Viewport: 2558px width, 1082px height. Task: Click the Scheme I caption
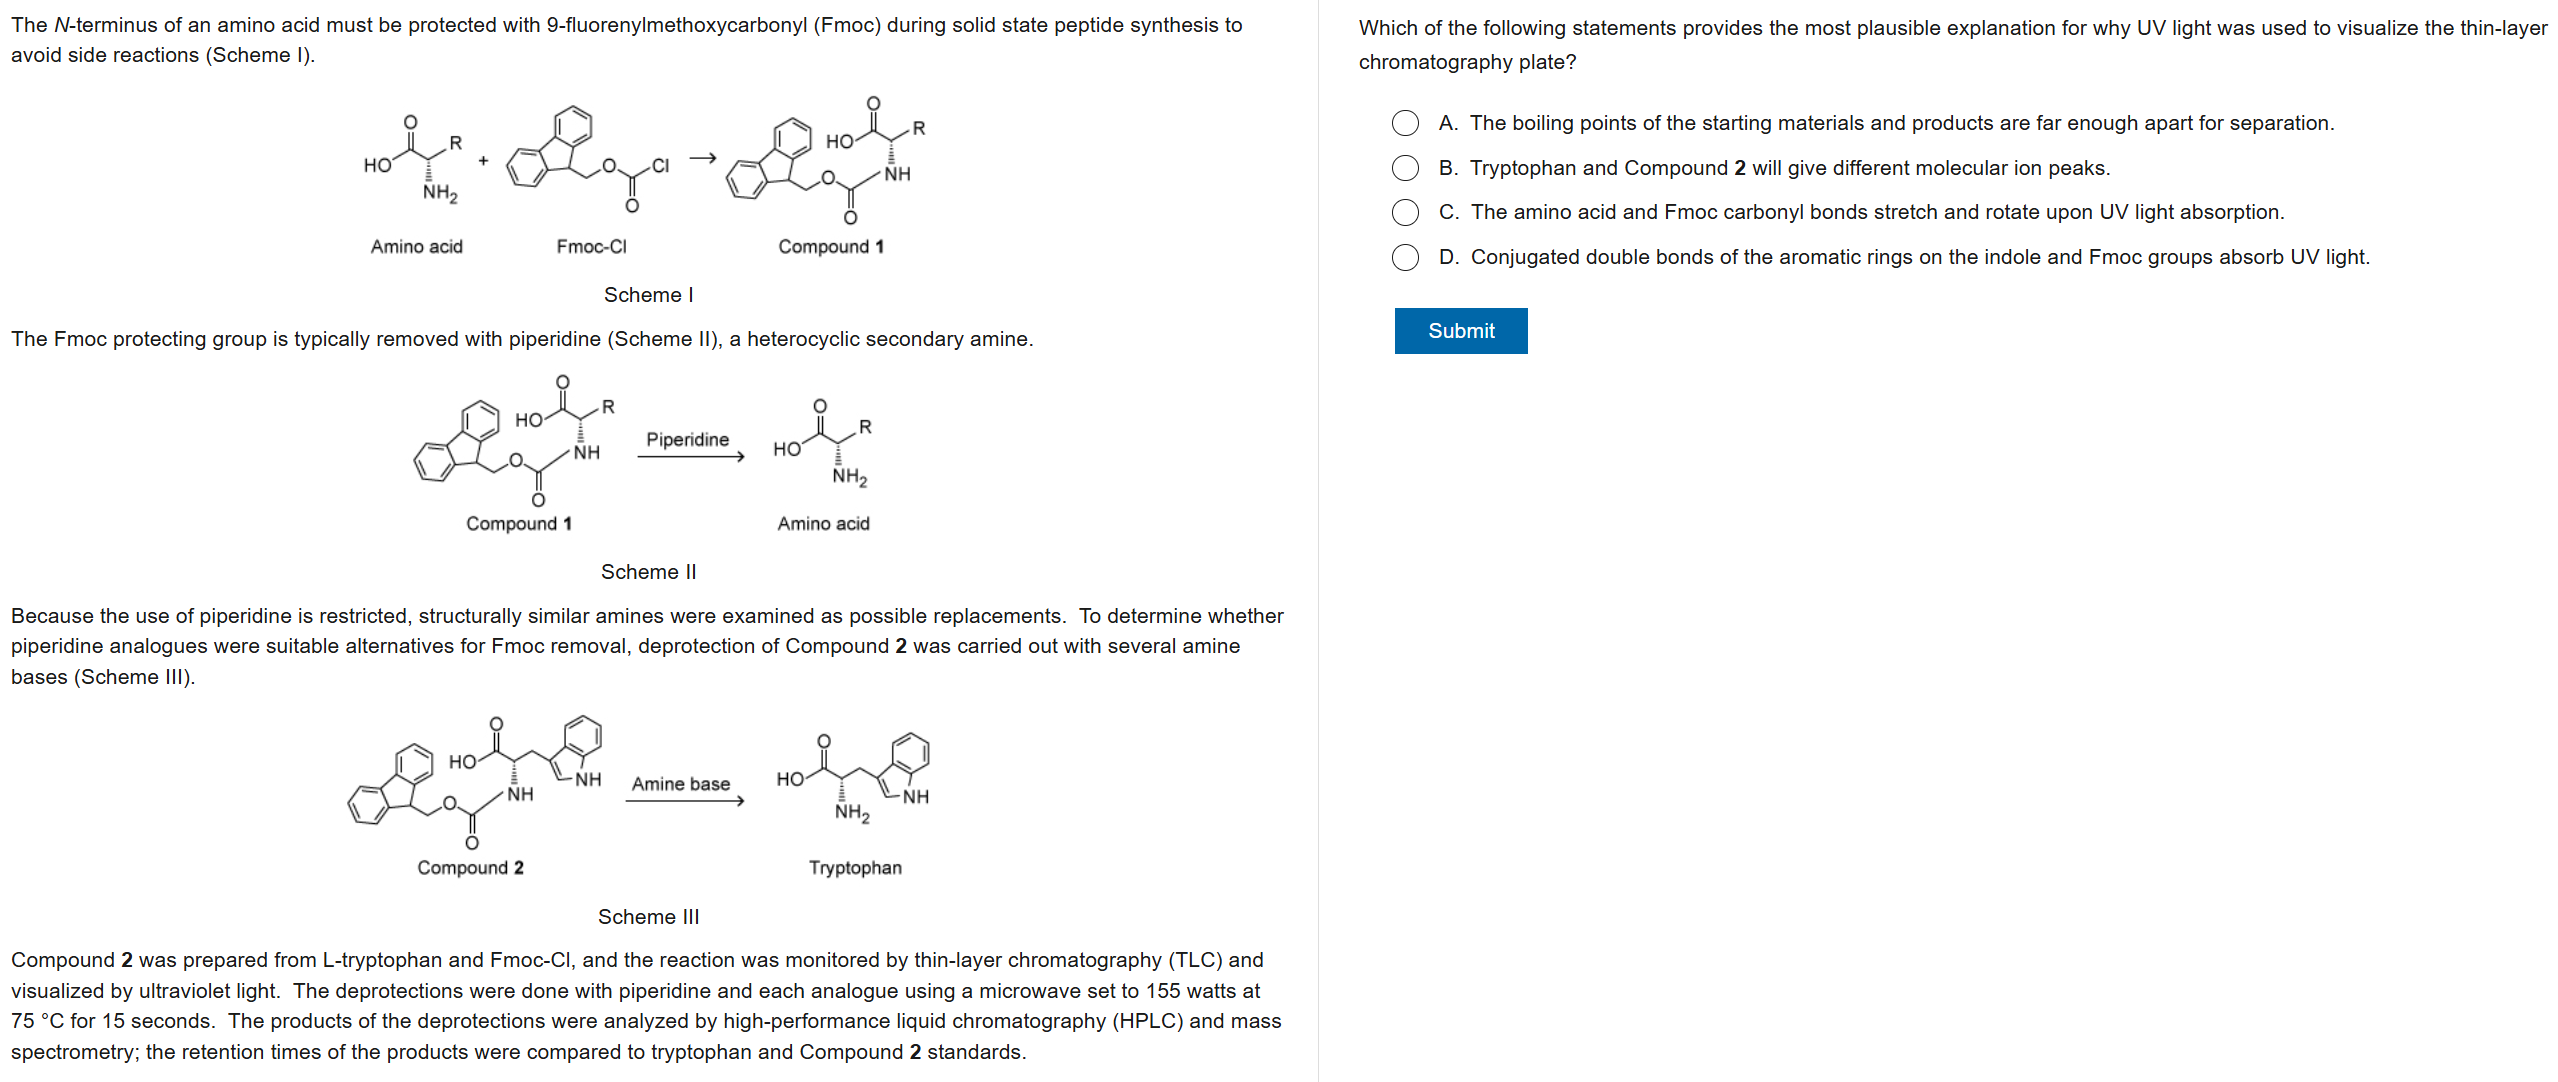point(648,295)
